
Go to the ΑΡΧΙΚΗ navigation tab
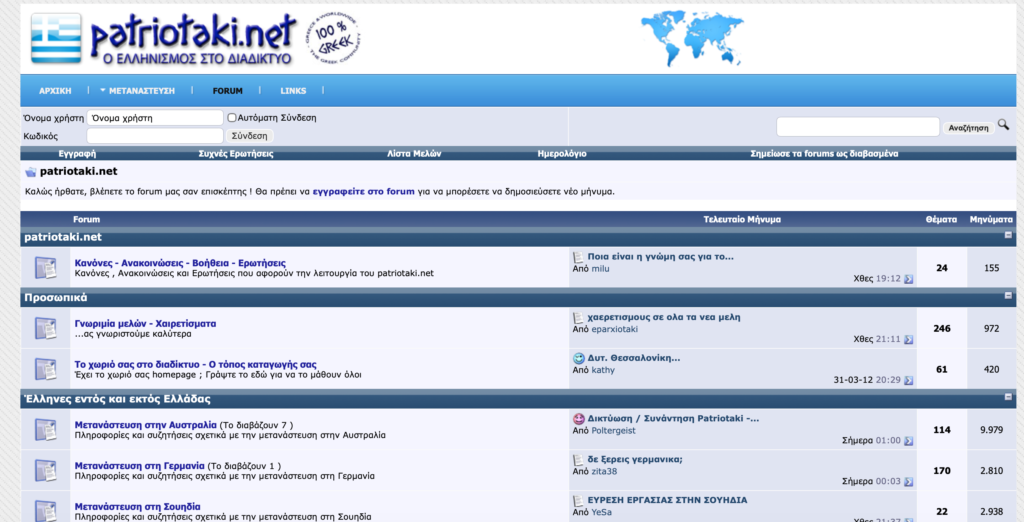(x=55, y=90)
